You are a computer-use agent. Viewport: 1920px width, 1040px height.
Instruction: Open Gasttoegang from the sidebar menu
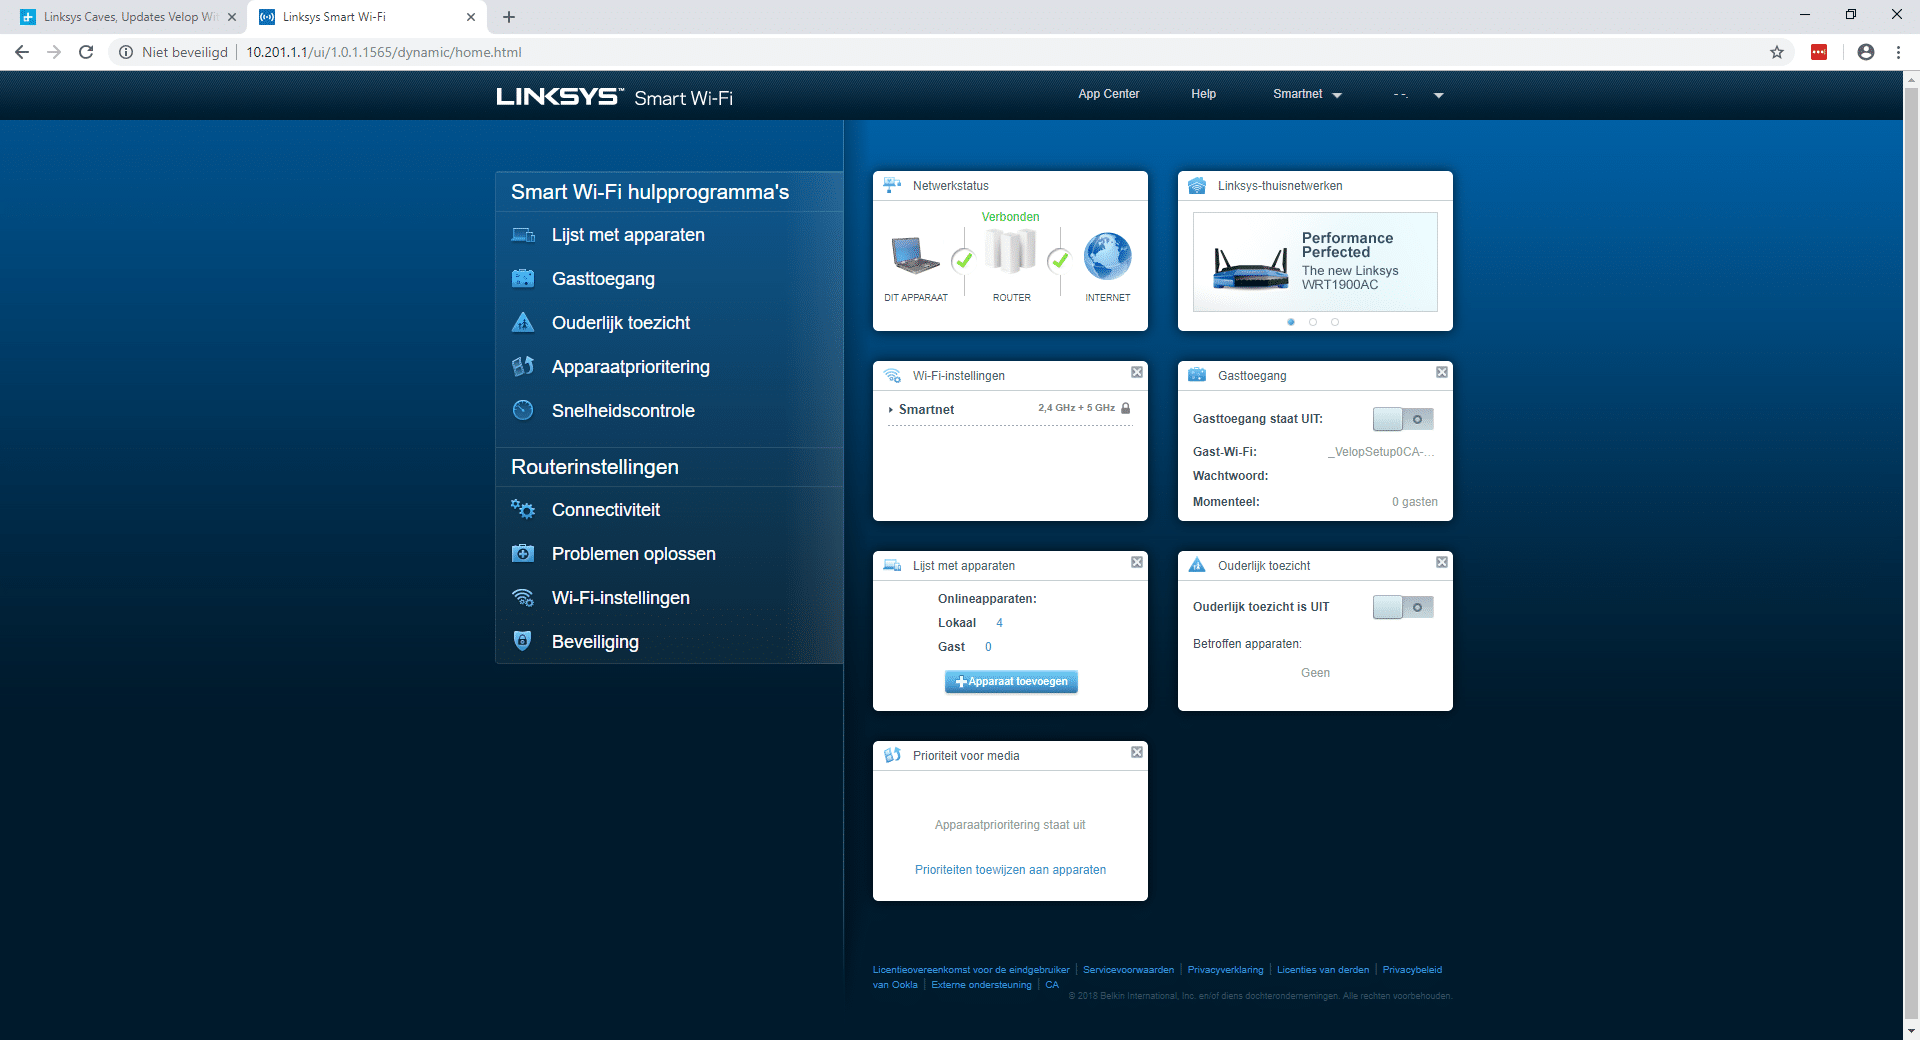(603, 279)
